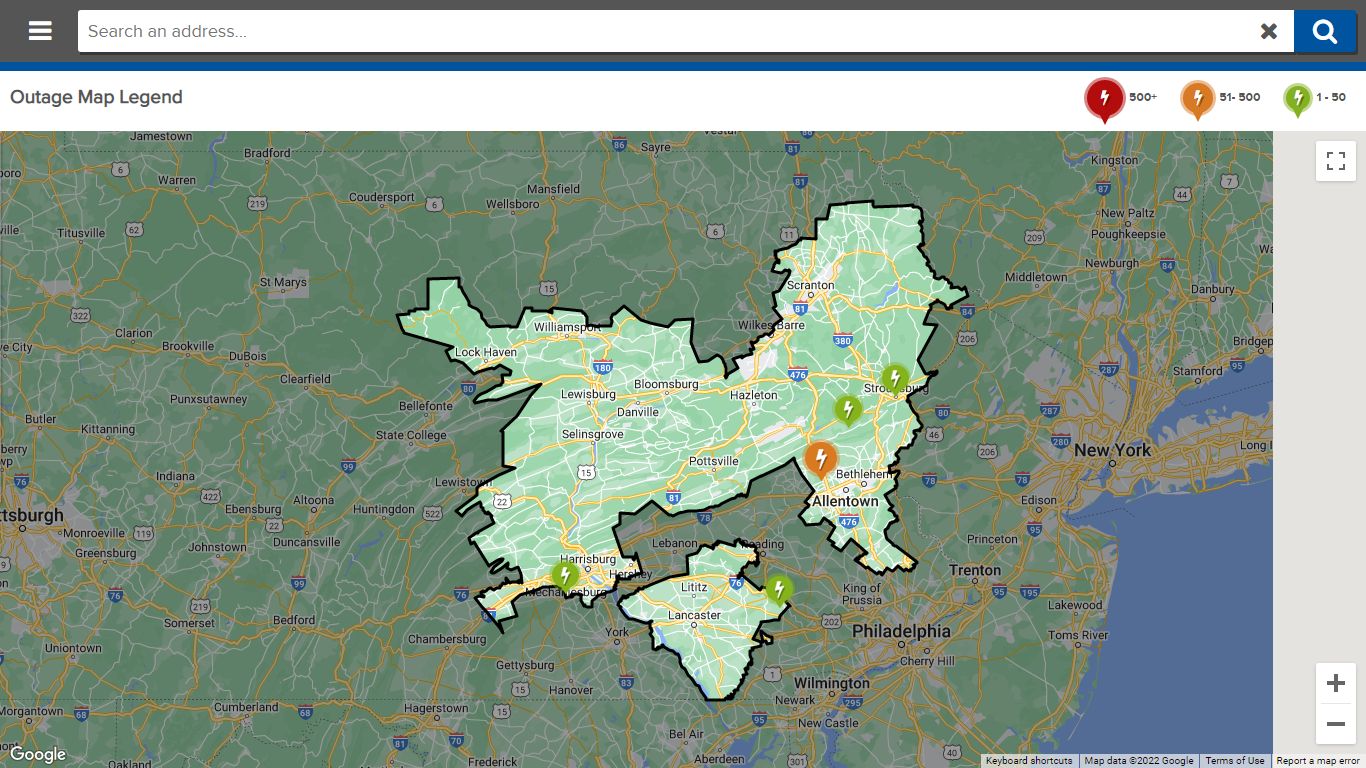Click the Scranton label on map
Image resolution: width=1366 pixels, height=768 pixels.
point(811,285)
